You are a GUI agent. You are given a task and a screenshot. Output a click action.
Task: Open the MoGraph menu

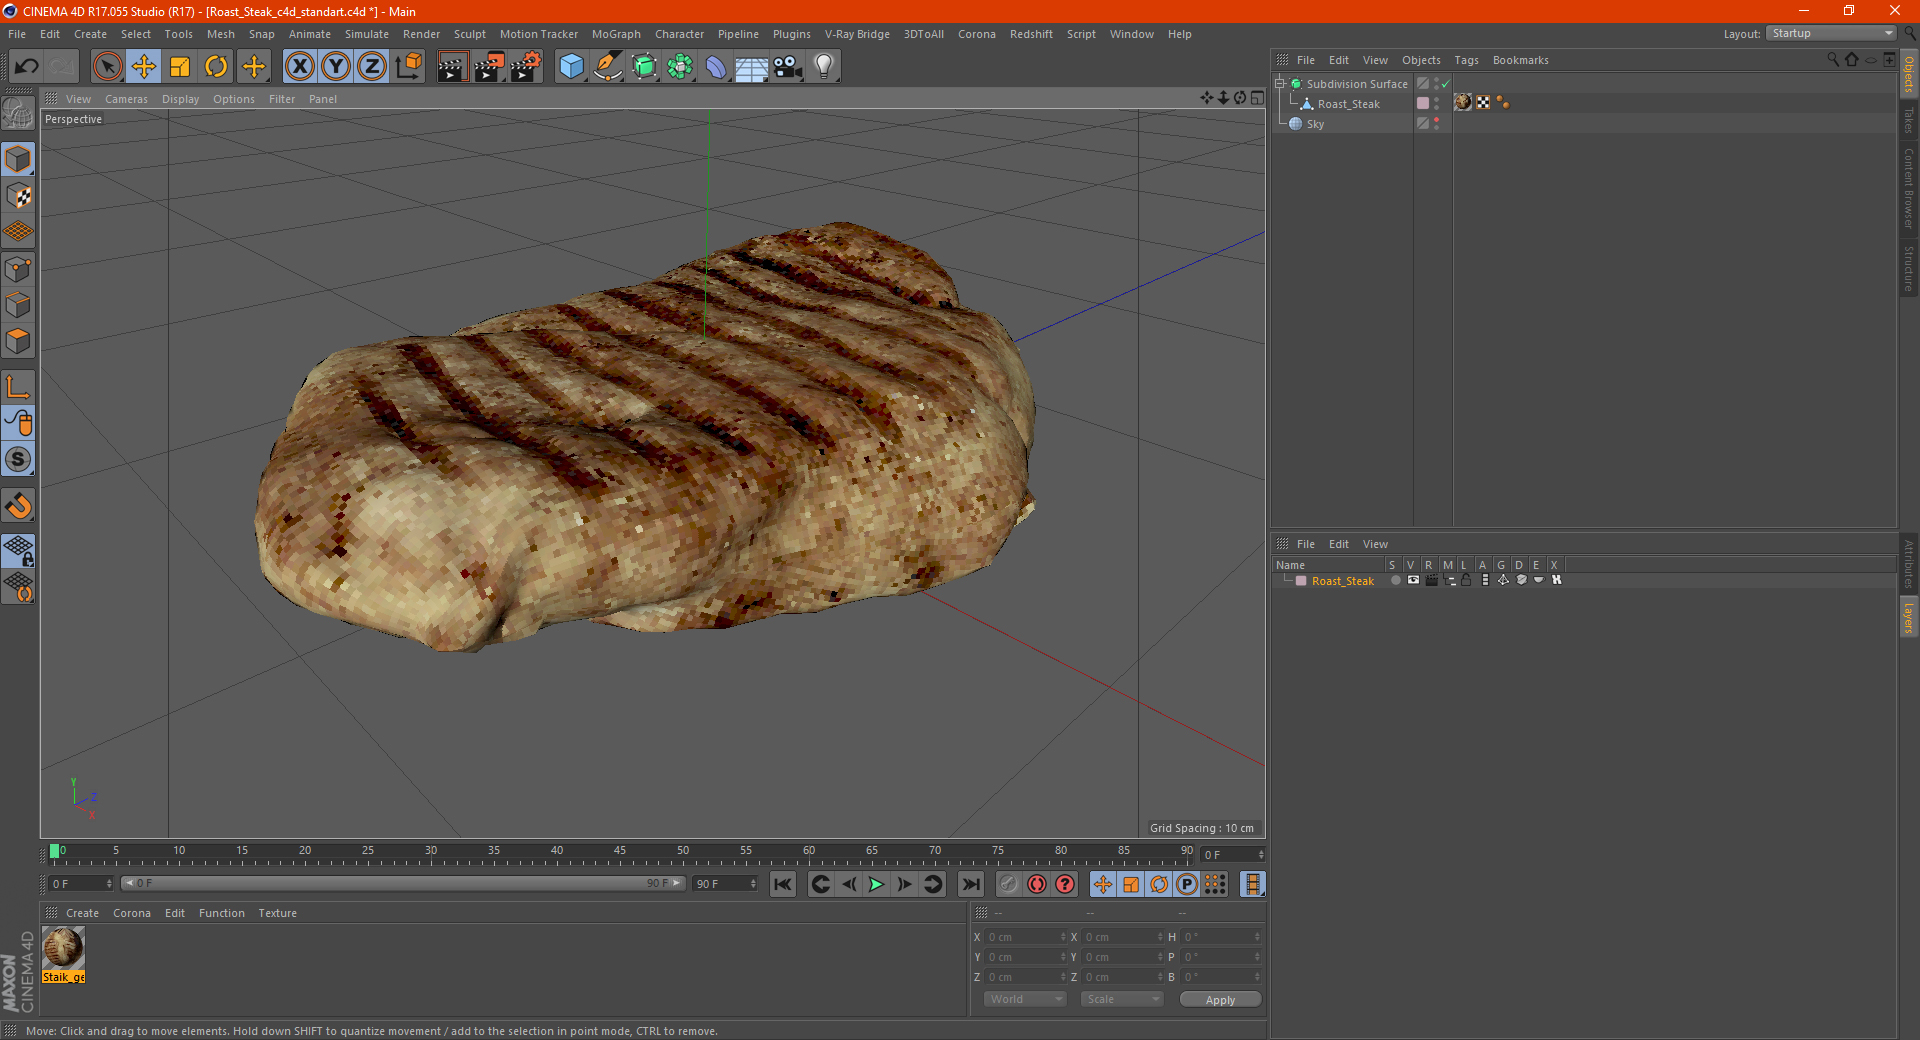pyautogui.click(x=616, y=34)
